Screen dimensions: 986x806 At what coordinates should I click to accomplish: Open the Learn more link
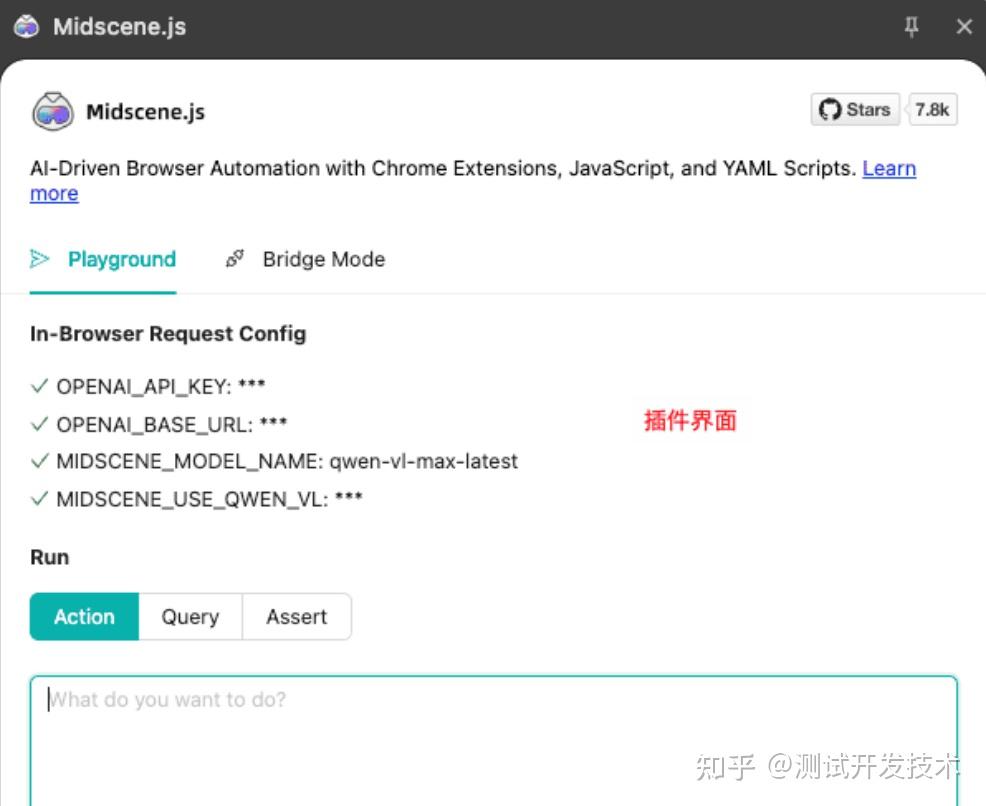pyautogui.click(x=889, y=168)
